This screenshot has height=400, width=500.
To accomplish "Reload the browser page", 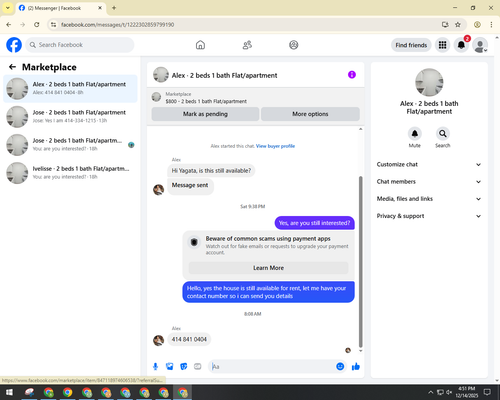I will 37,25.
